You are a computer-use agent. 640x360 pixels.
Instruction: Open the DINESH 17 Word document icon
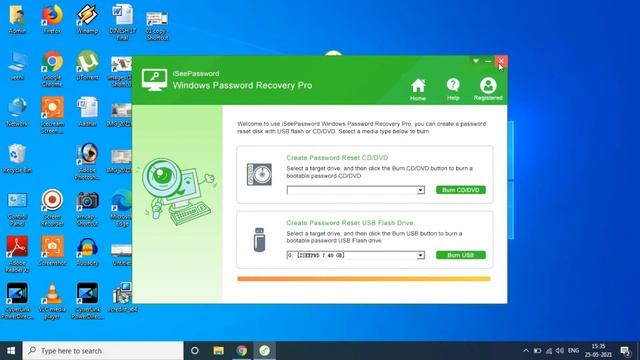[x=122, y=22]
